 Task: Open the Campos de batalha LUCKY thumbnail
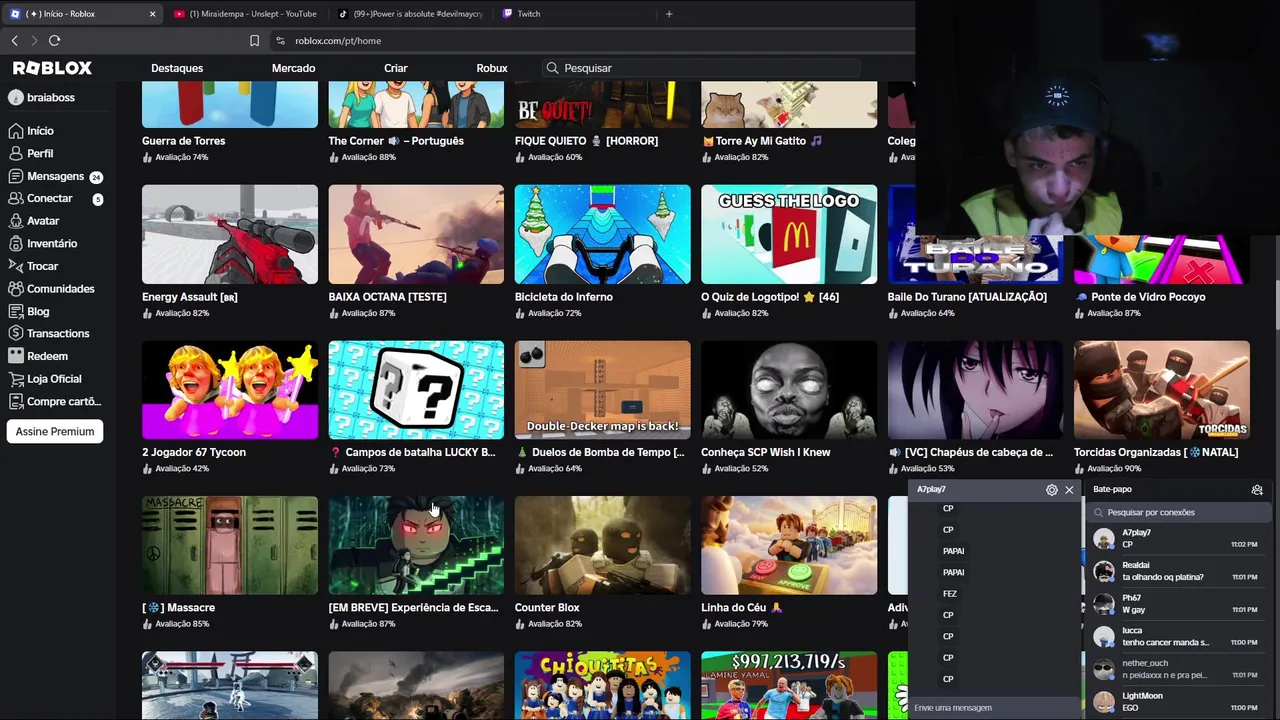pyautogui.click(x=416, y=390)
